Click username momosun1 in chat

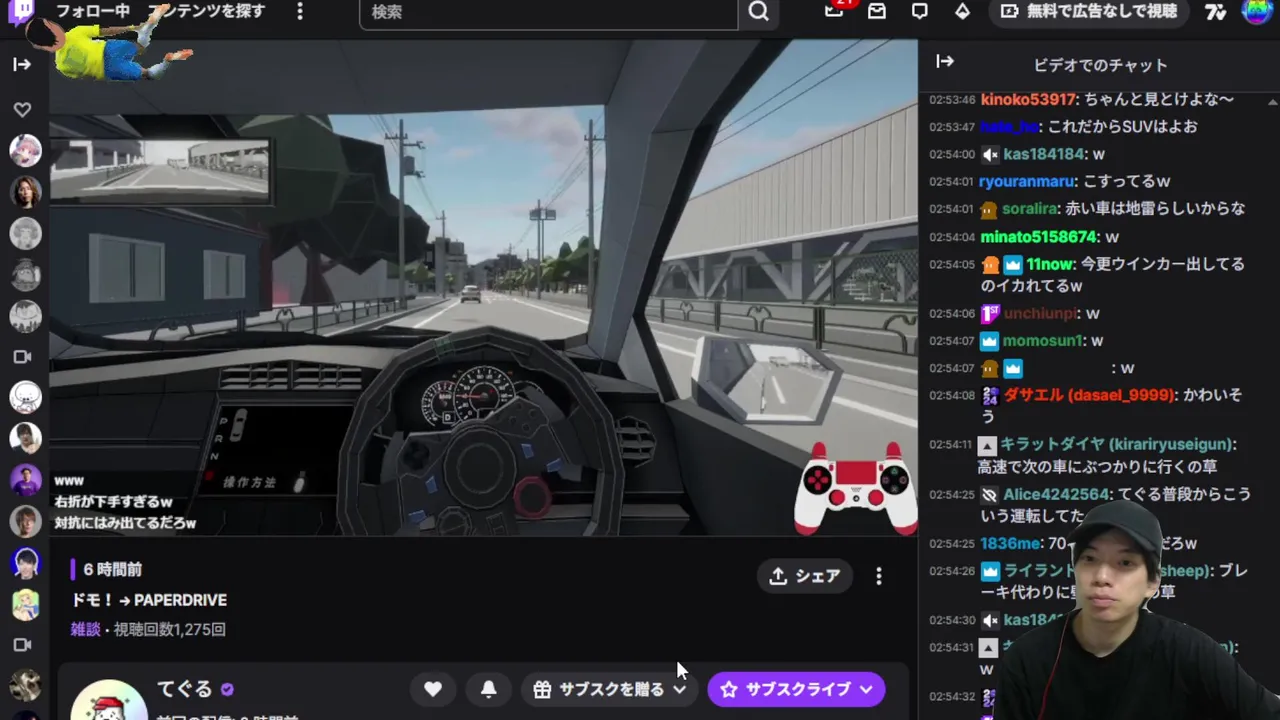[1042, 341]
